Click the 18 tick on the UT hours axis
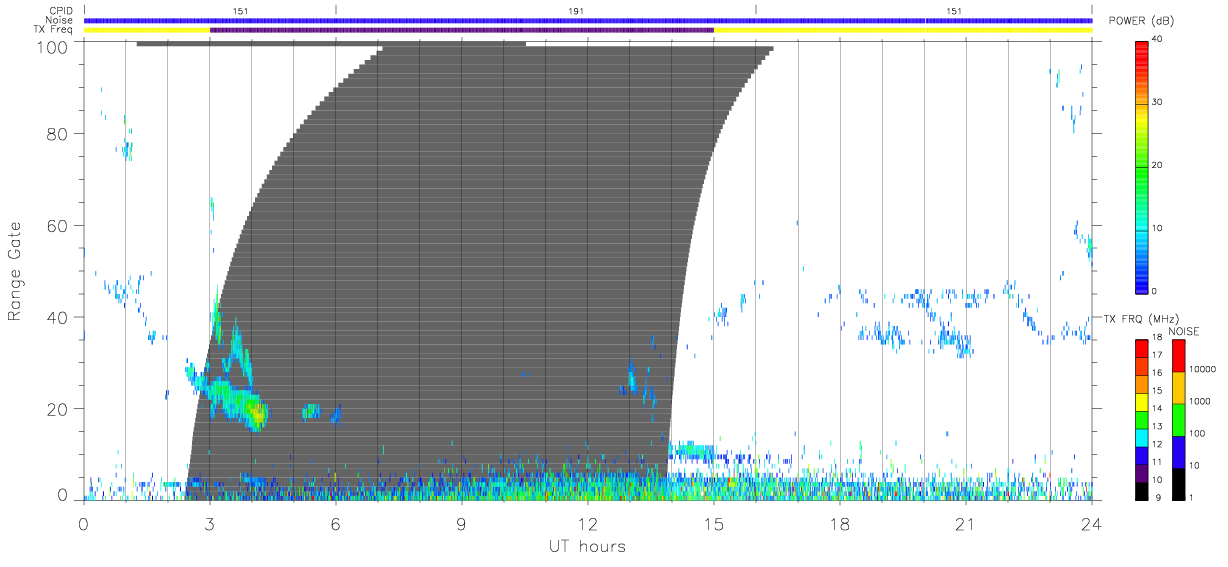 click(840, 523)
